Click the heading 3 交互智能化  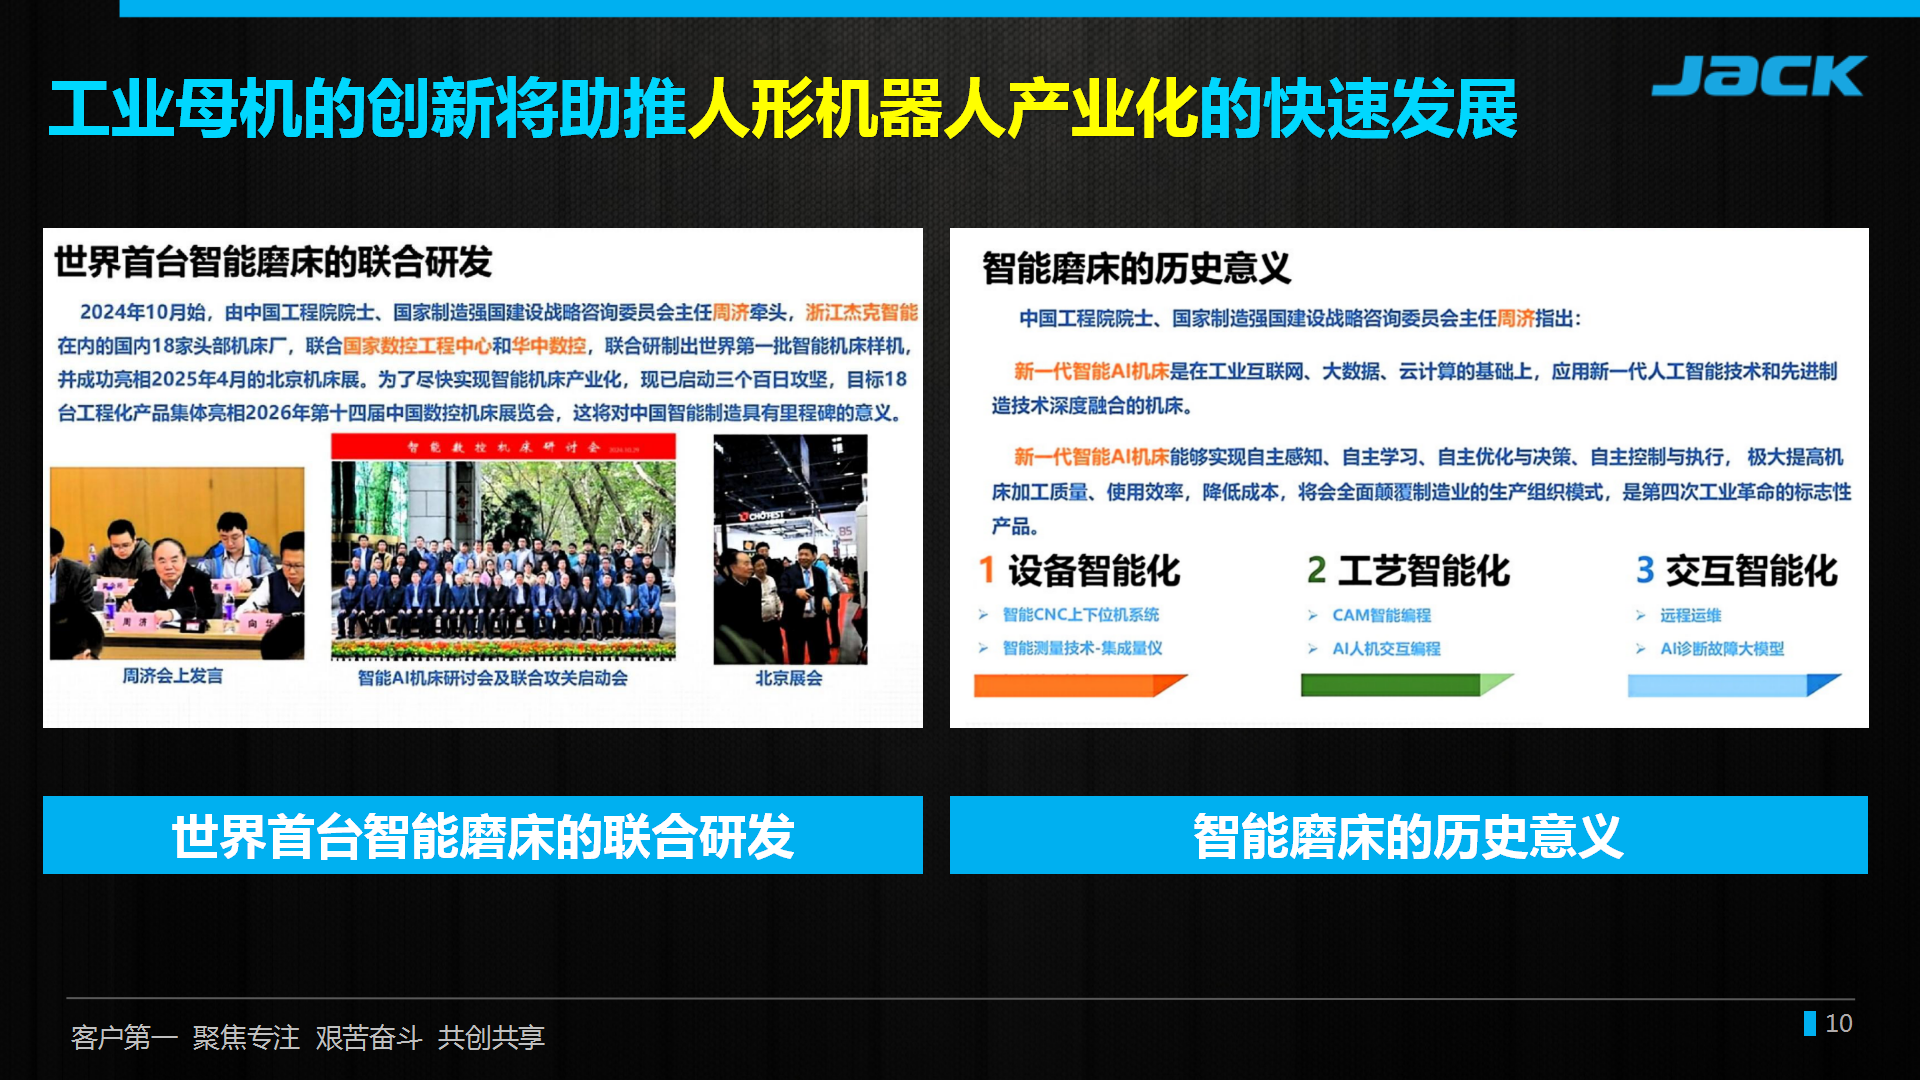point(1737,571)
